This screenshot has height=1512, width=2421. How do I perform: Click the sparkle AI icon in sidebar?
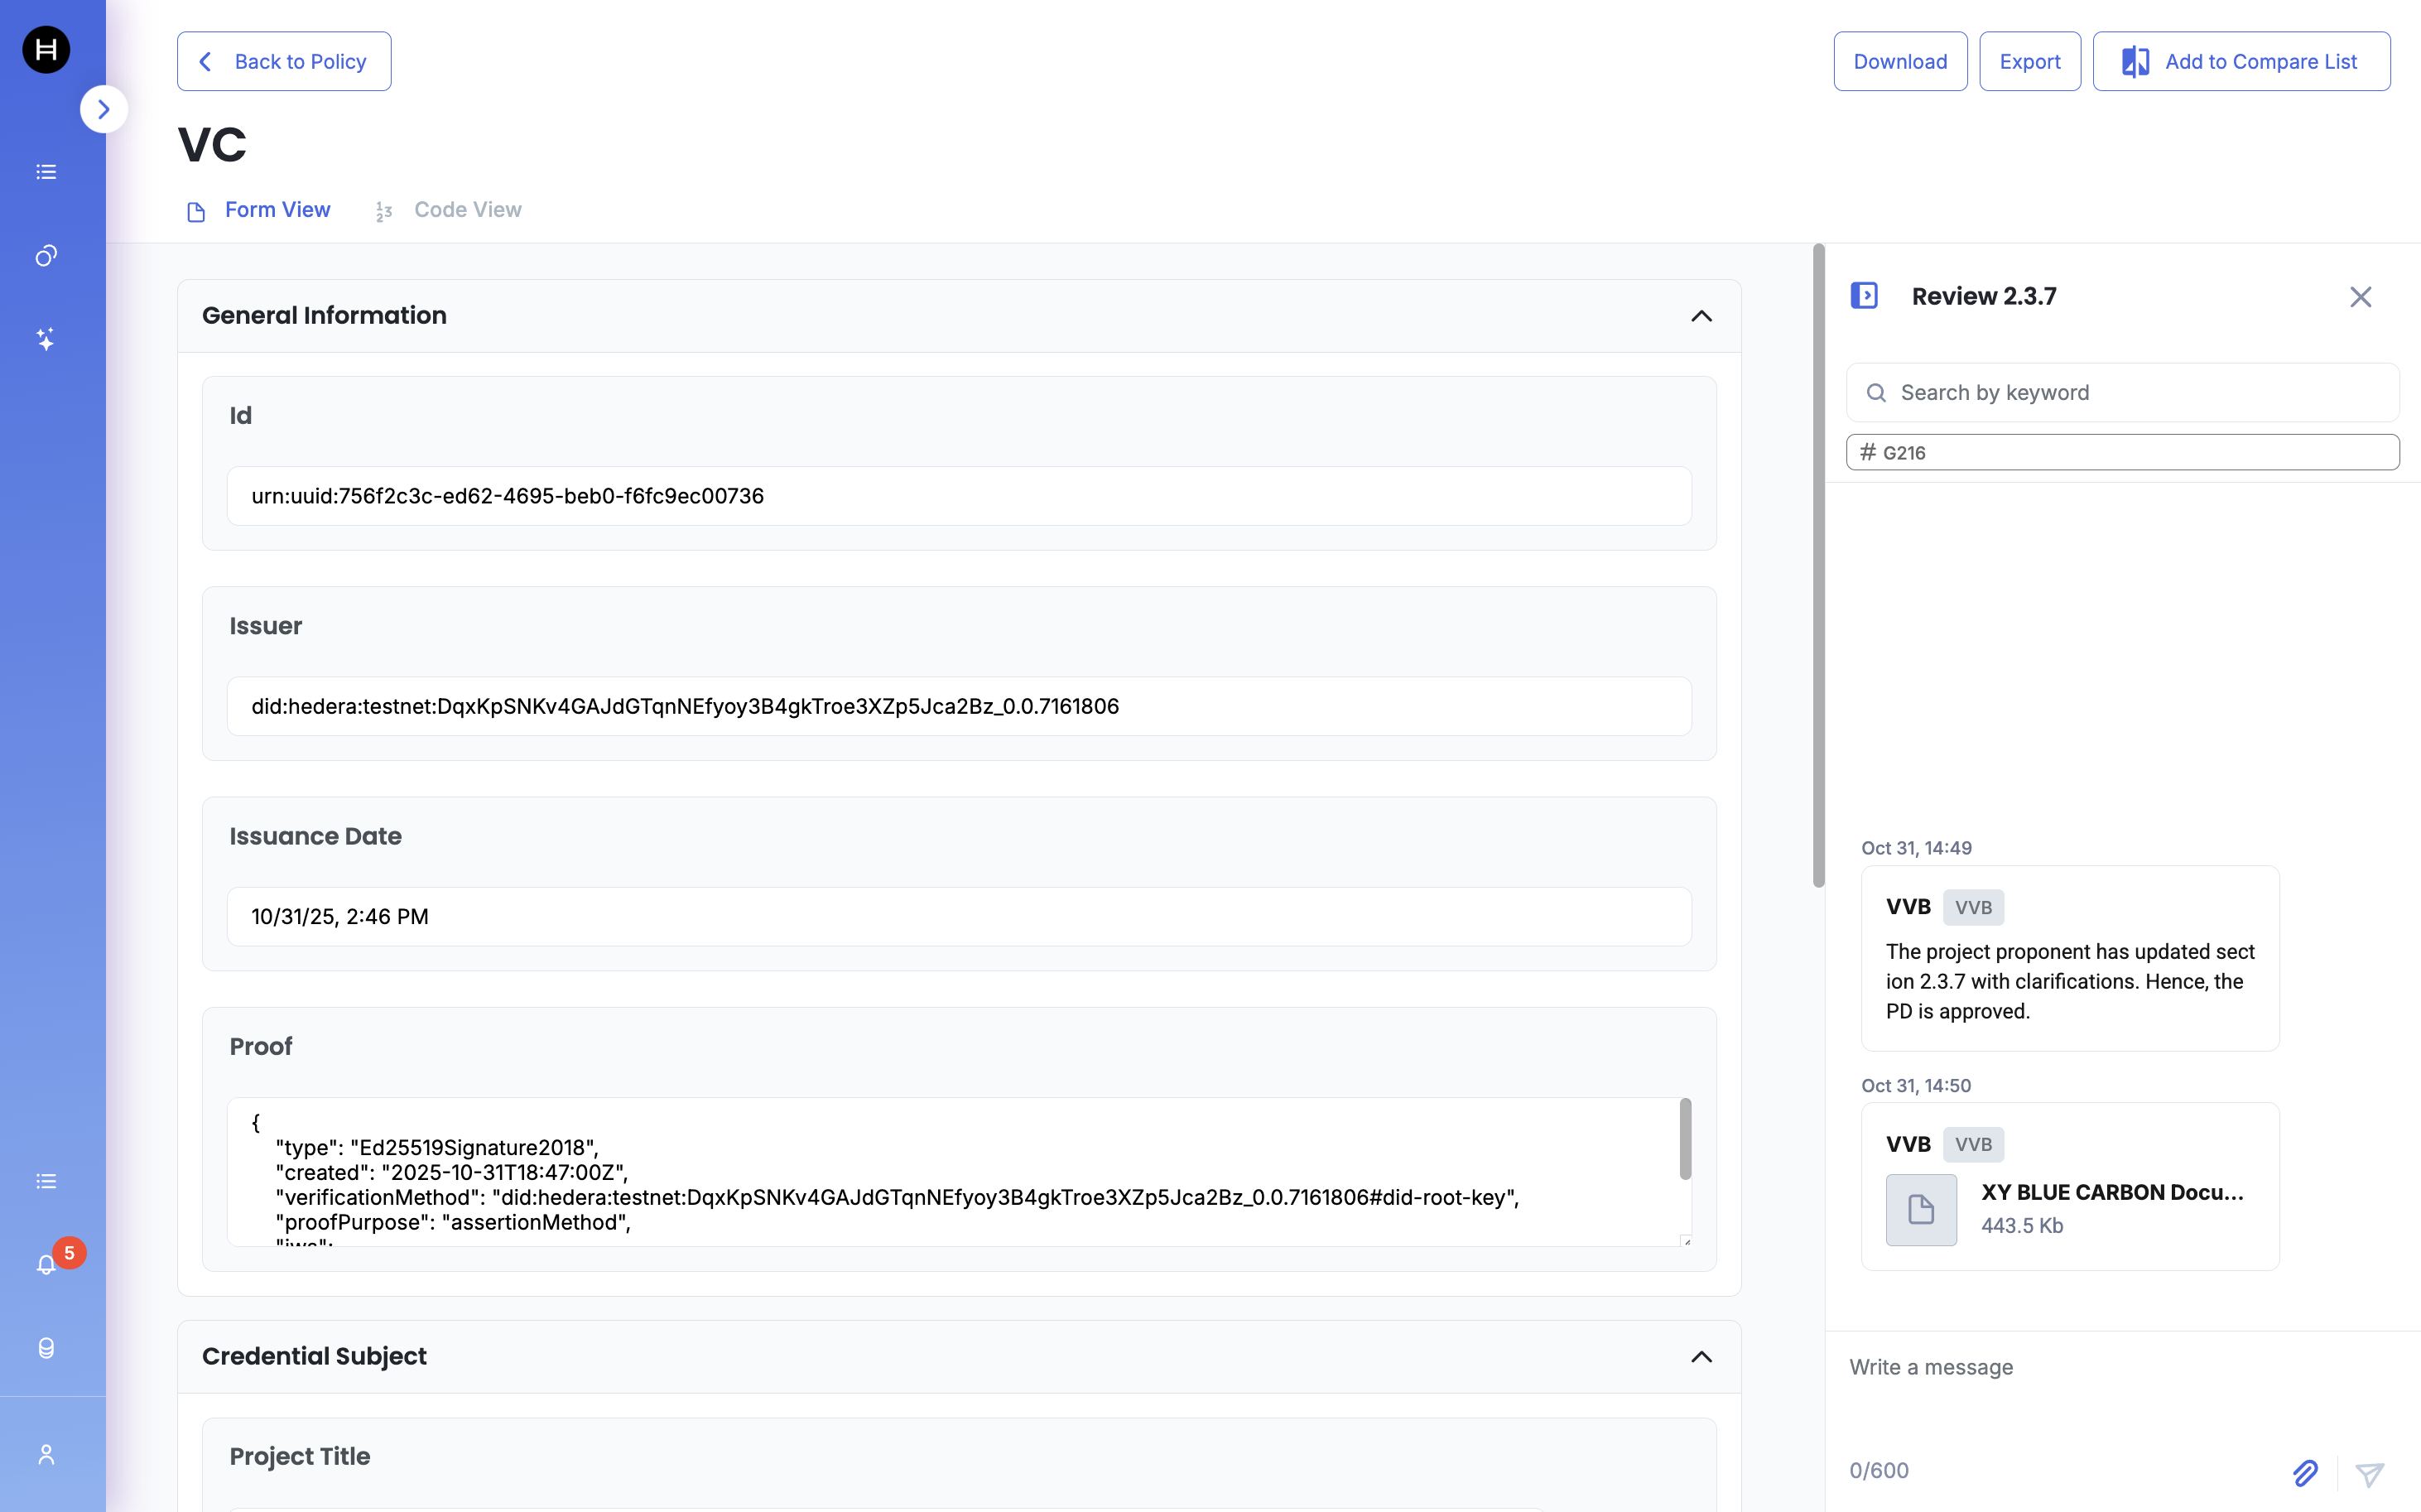click(46, 339)
